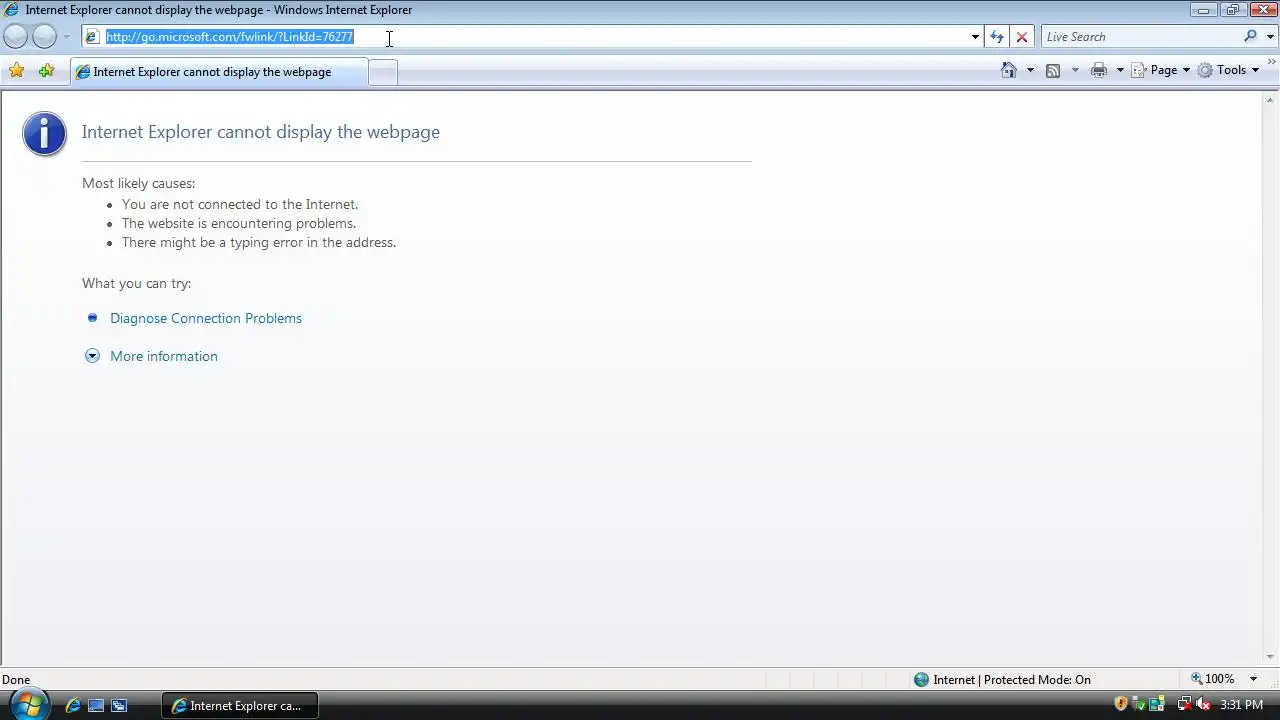
Task: Expand the Feeds dropdown arrow
Action: (1075, 70)
